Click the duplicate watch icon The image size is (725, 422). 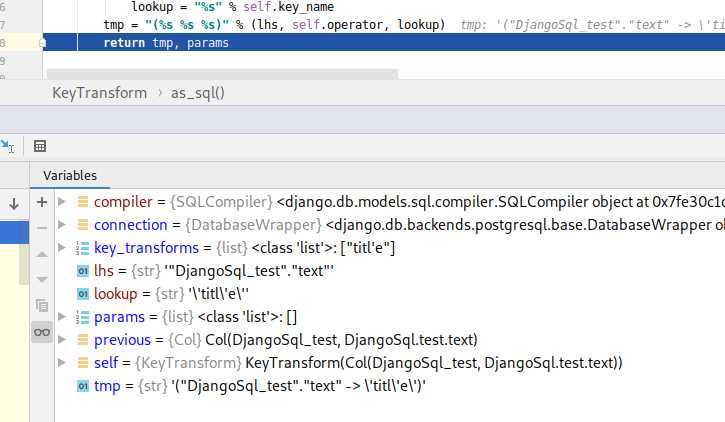42,305
